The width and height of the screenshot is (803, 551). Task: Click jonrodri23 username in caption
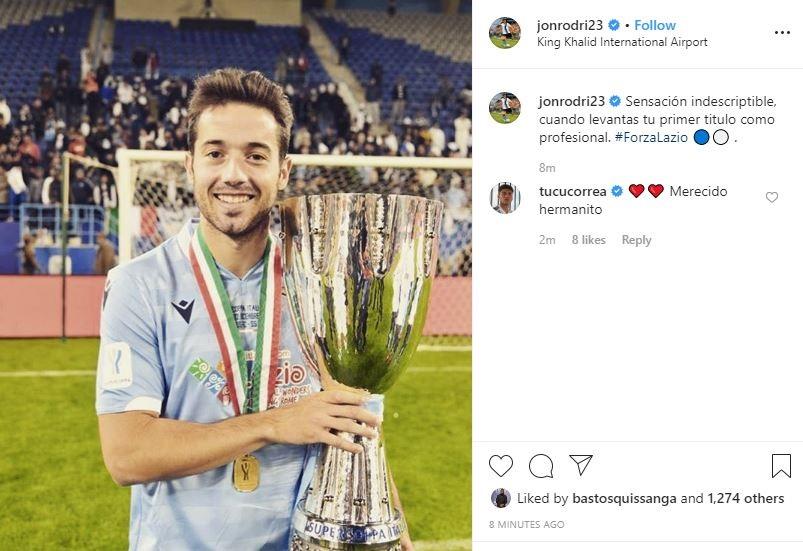(x=572, y=101)
